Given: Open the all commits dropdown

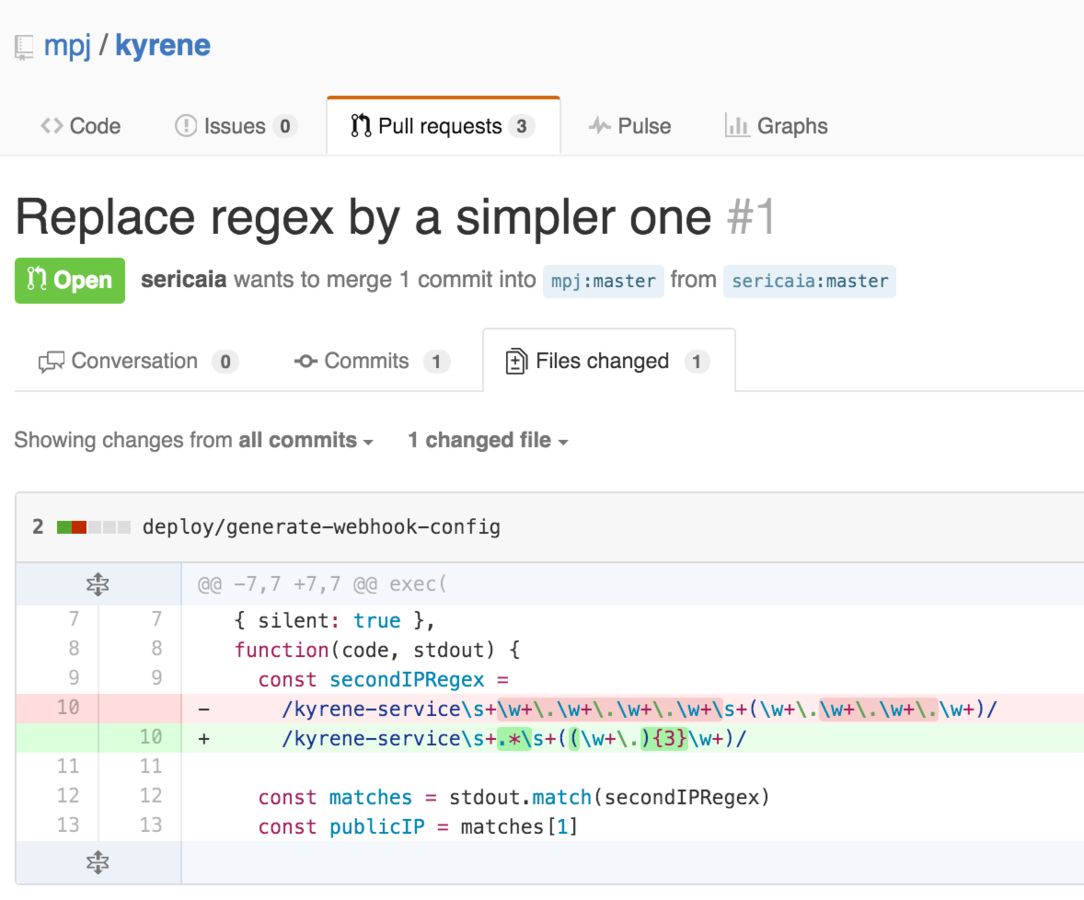Looking at the screenshot, I should pos(306,440).
